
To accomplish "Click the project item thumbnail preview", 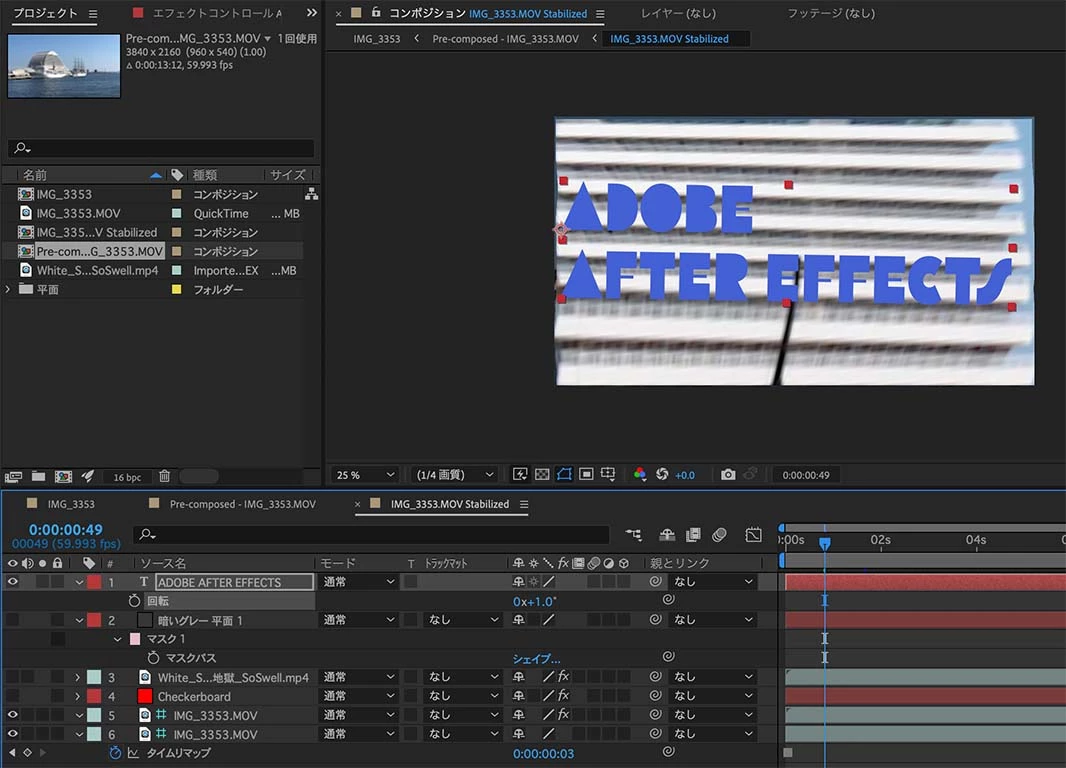I will click(x=64, y=66).
